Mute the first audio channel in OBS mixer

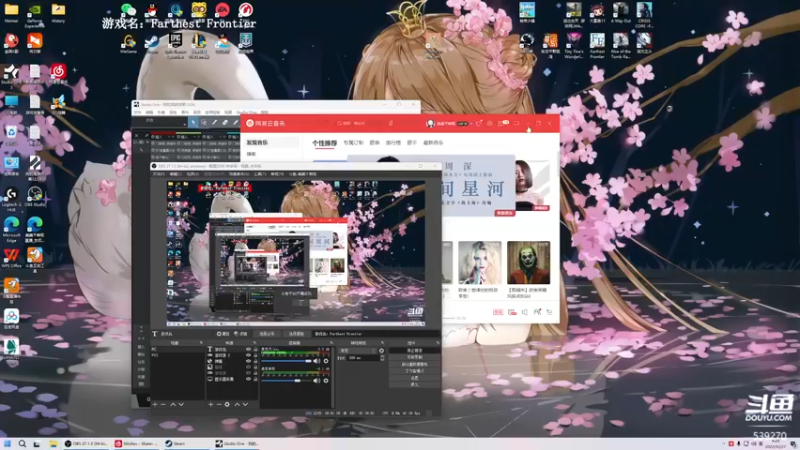coord(316,361)
